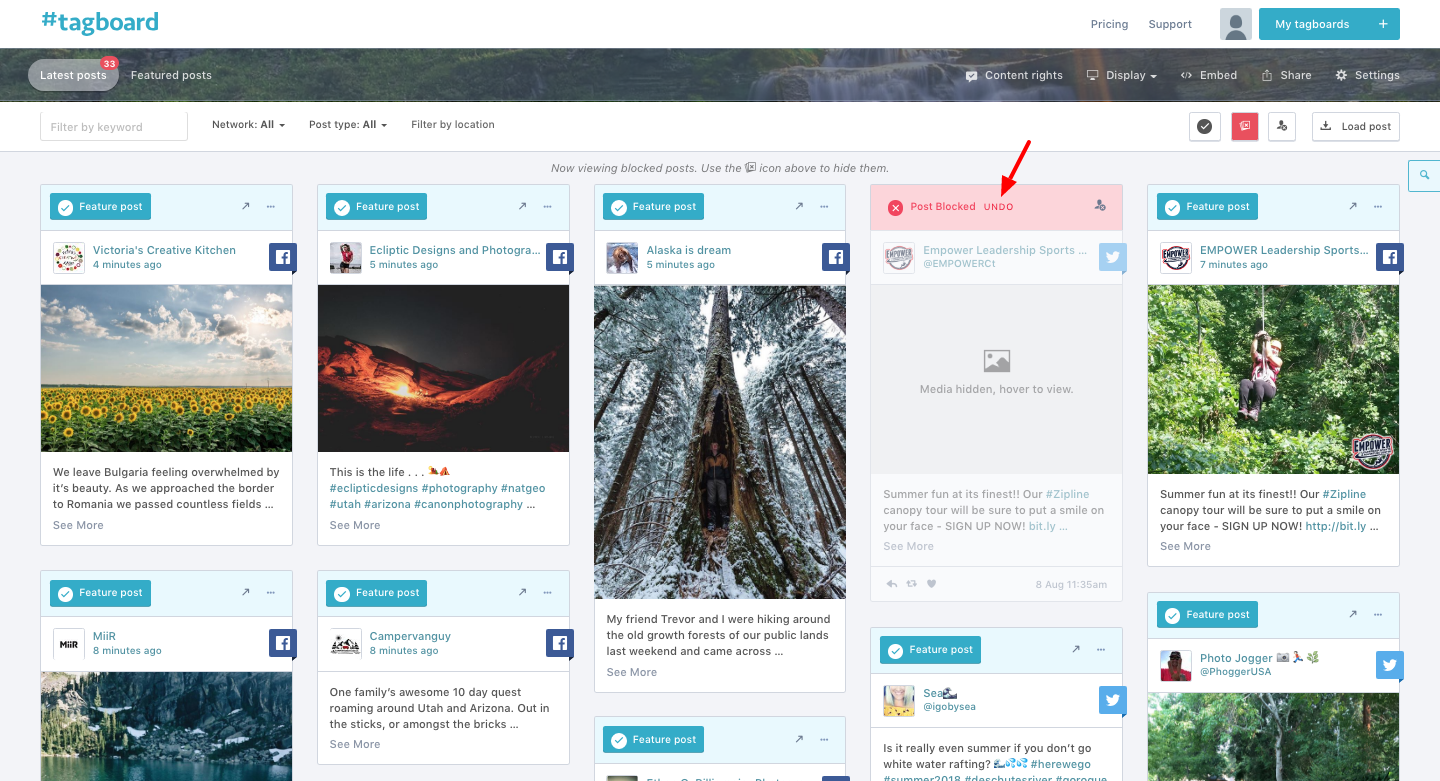Expand See More on Ecliptic Designs post
Screen dimensions: 1440x781
355,525
